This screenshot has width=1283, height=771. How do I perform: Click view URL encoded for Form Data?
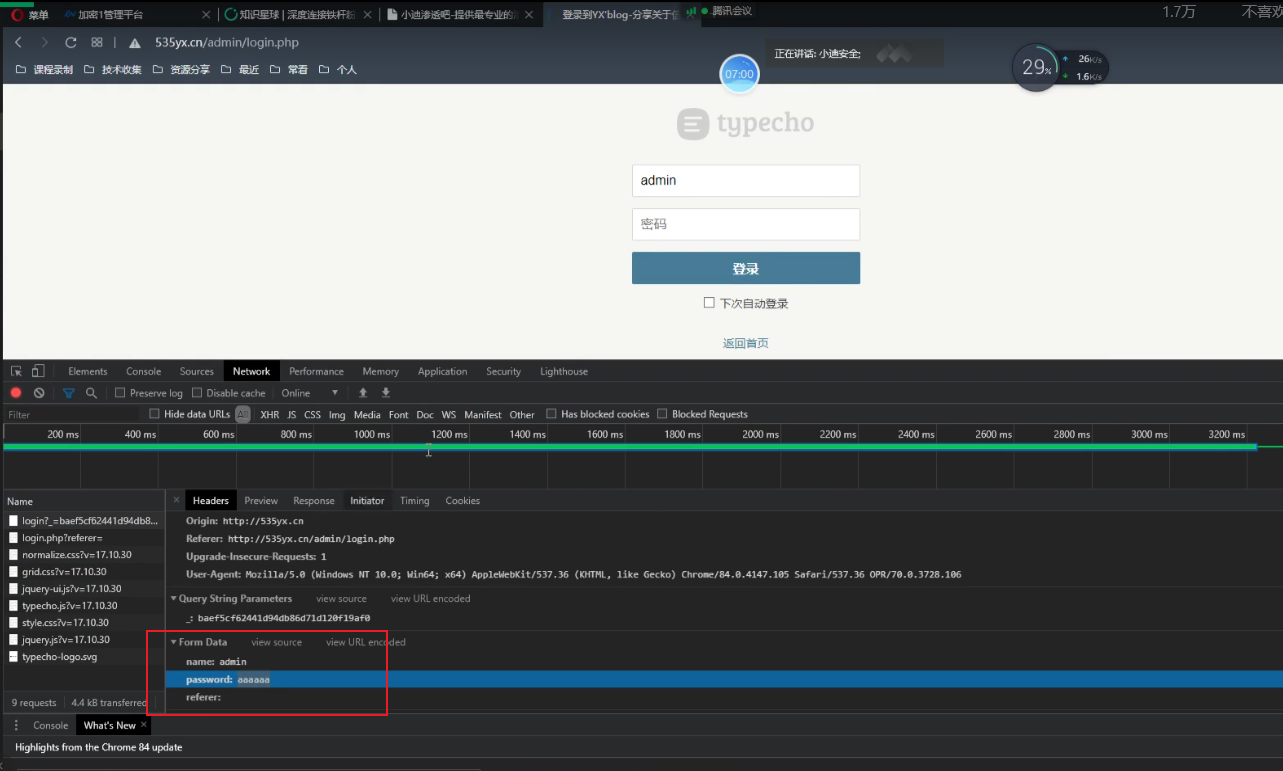click(x=366, y=642)
